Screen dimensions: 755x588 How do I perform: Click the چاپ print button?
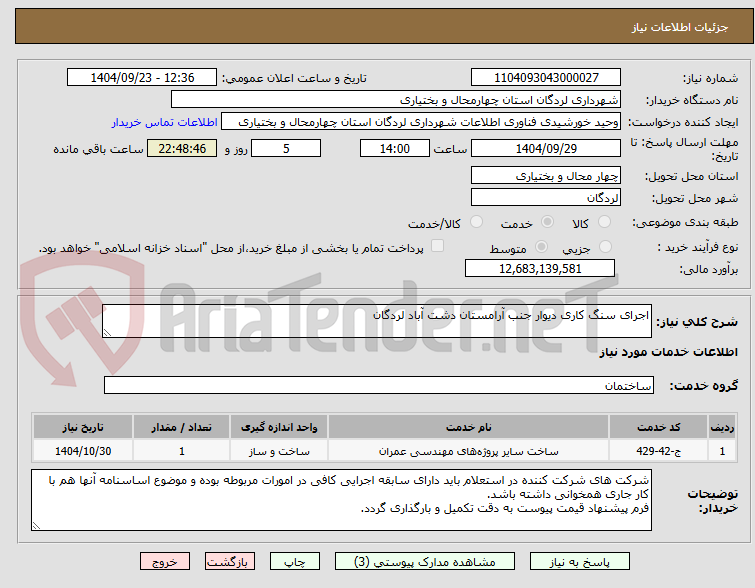click(295, 562)
